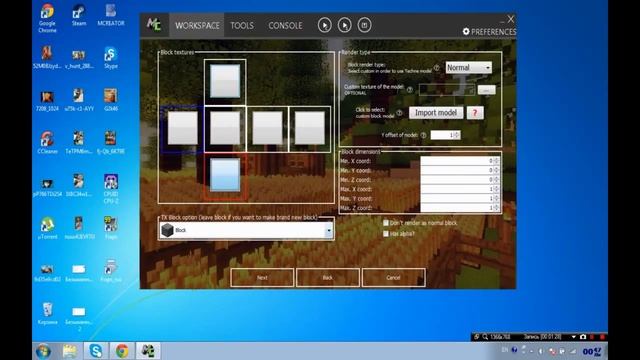Viewport: 640px width, 360px height.
Task: Enable the Has alpha? checkbox
Action: tap(386, 233)
